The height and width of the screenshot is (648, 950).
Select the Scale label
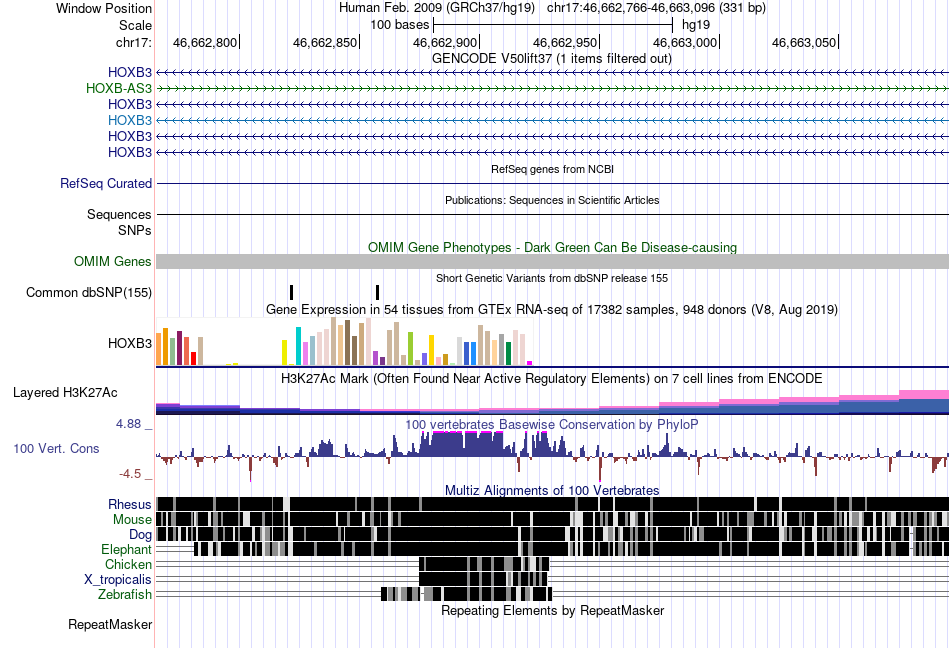135,25
